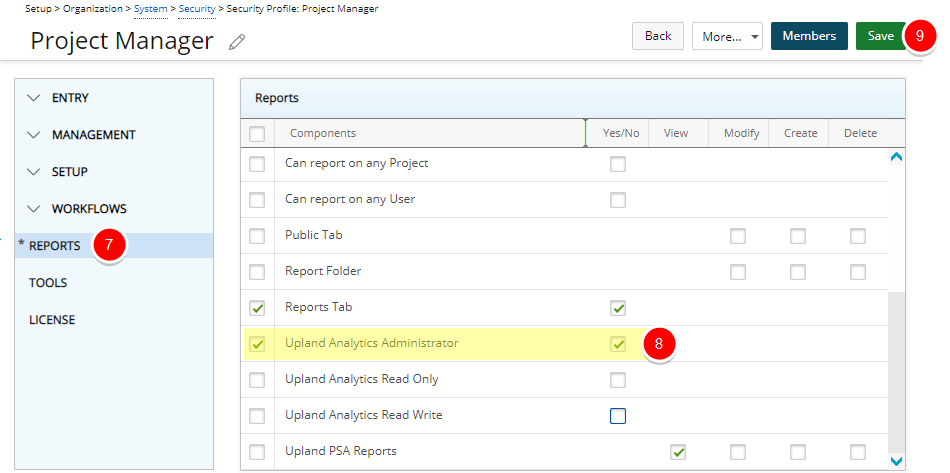Open the Security breadcrumb link
The image size is (950, 473).
(x=197, y=8)
